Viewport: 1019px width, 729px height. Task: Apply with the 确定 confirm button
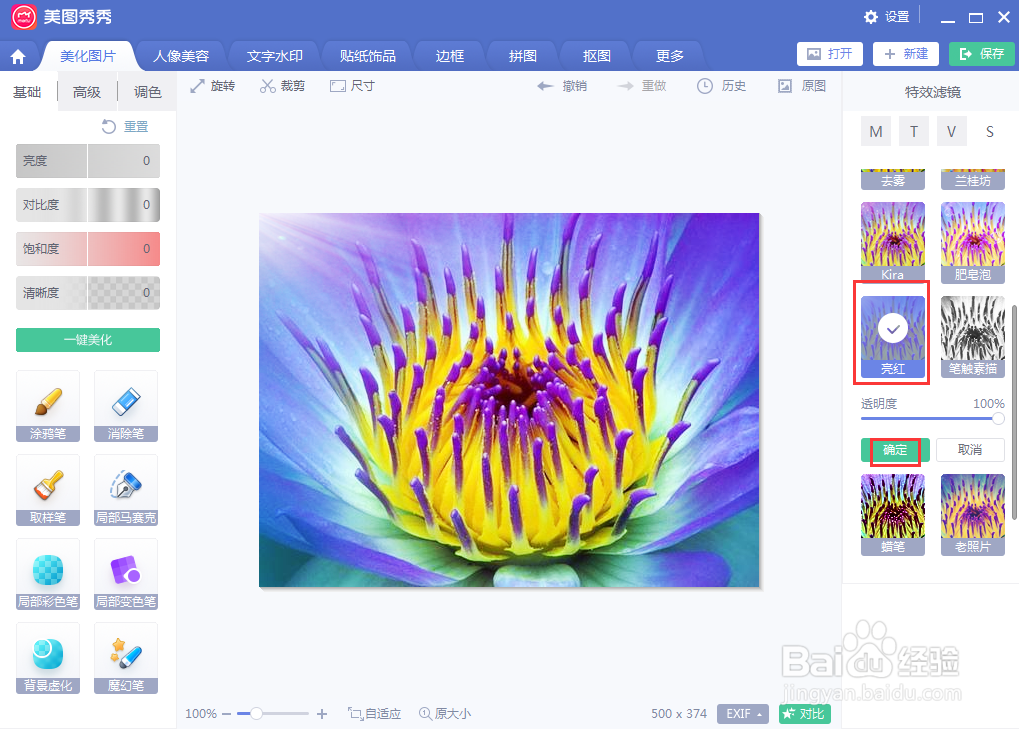(x=893, y=450)
